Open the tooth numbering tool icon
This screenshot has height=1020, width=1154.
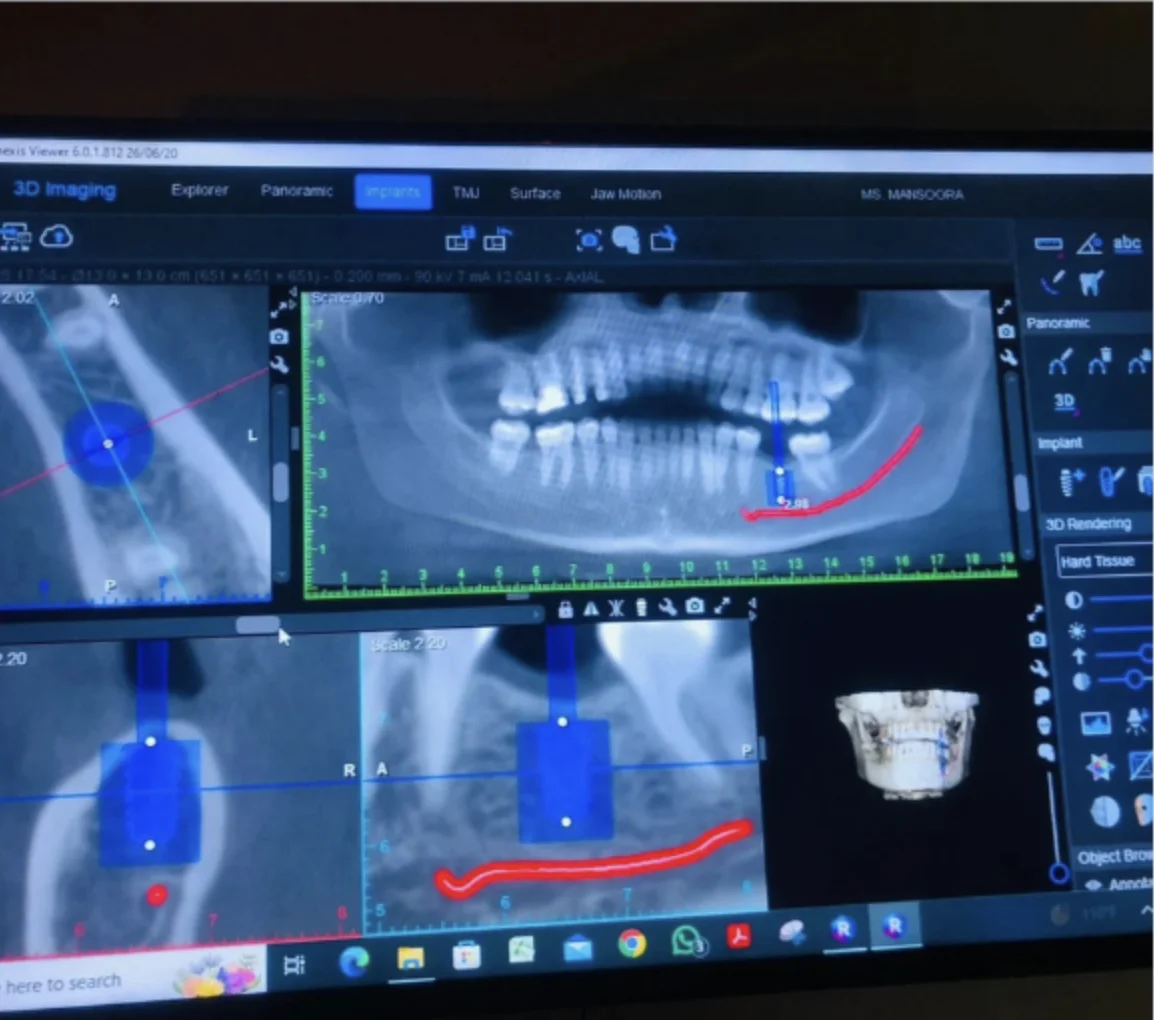coord(1088,285)
